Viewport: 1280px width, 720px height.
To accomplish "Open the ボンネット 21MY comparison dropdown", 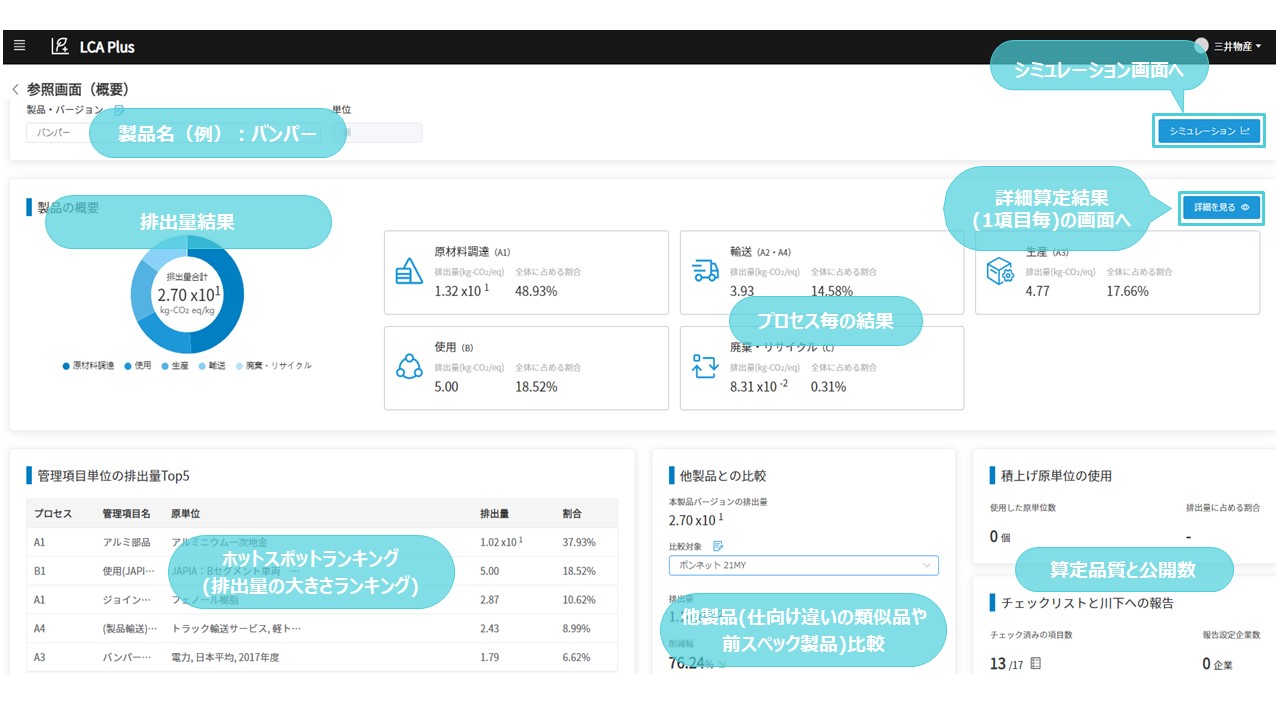I will point(800,565).
